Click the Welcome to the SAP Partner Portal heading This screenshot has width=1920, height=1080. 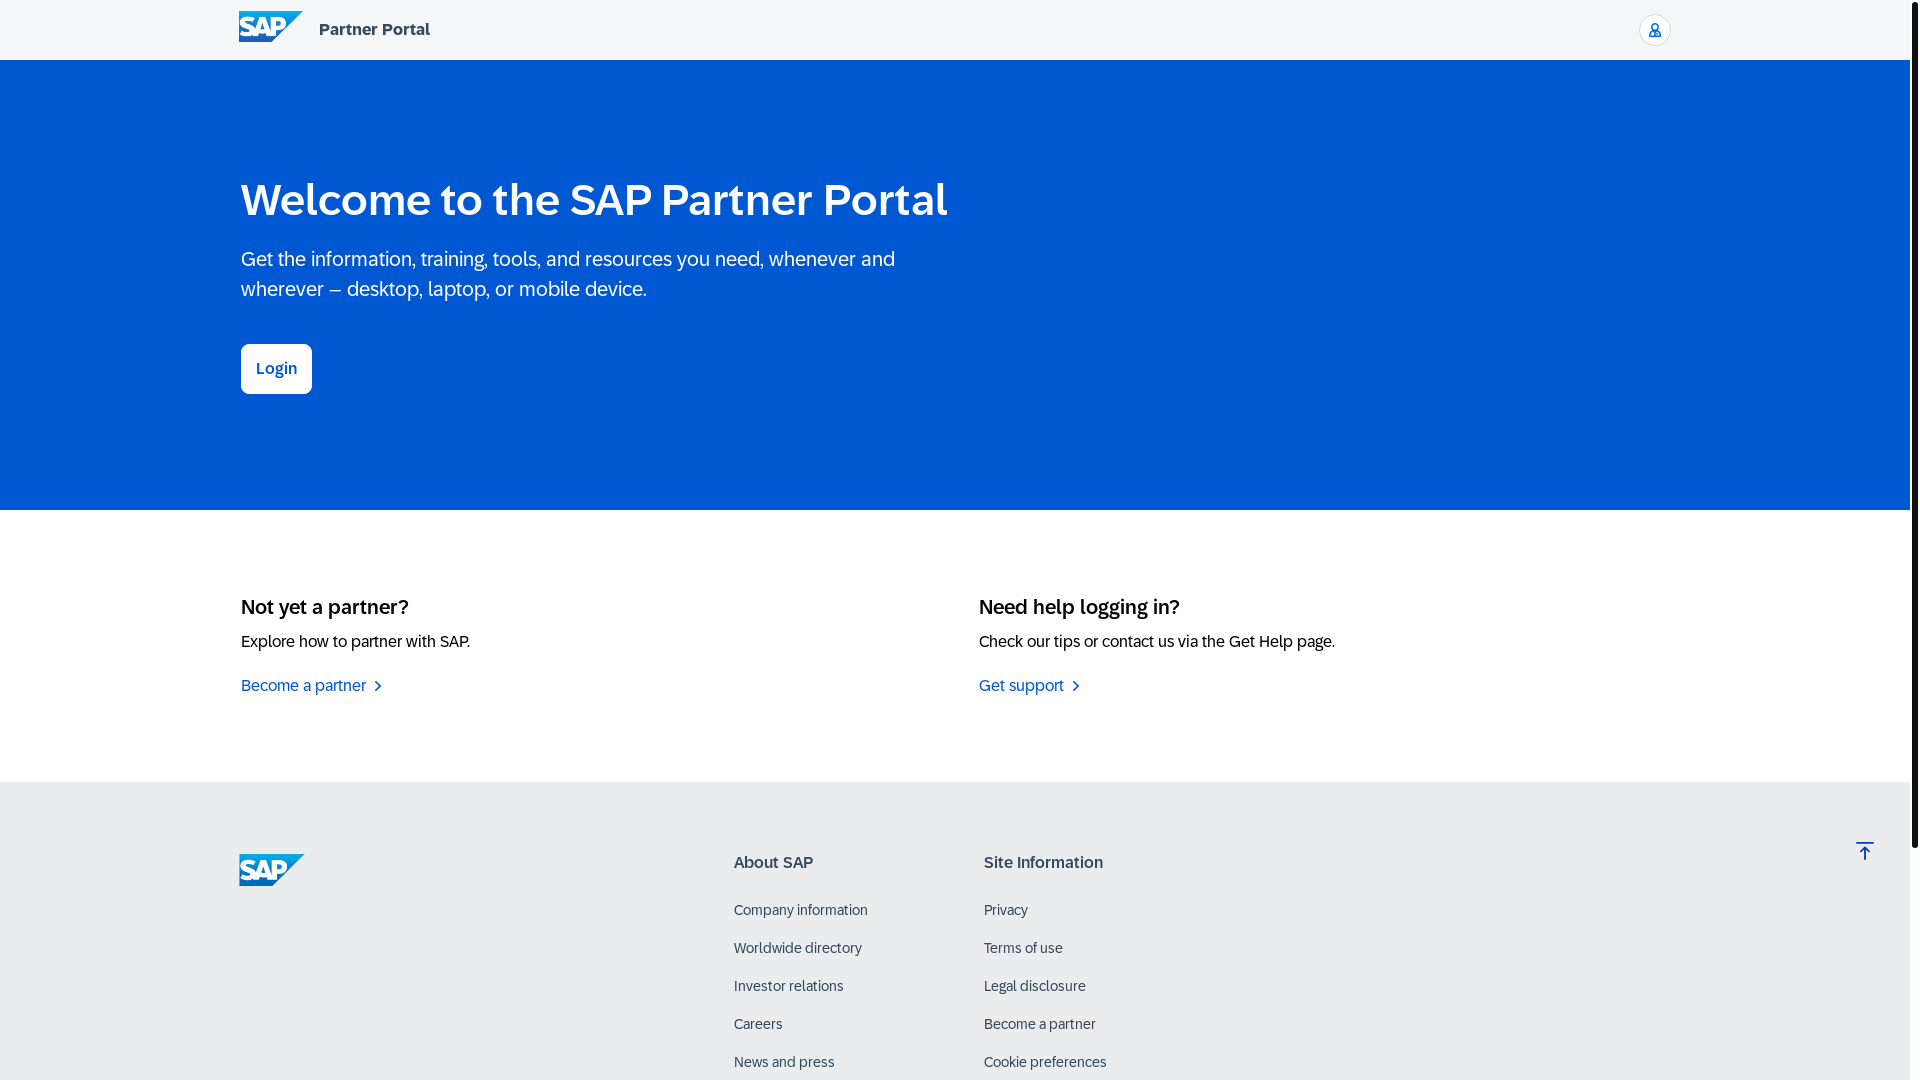tap(594, 200)
